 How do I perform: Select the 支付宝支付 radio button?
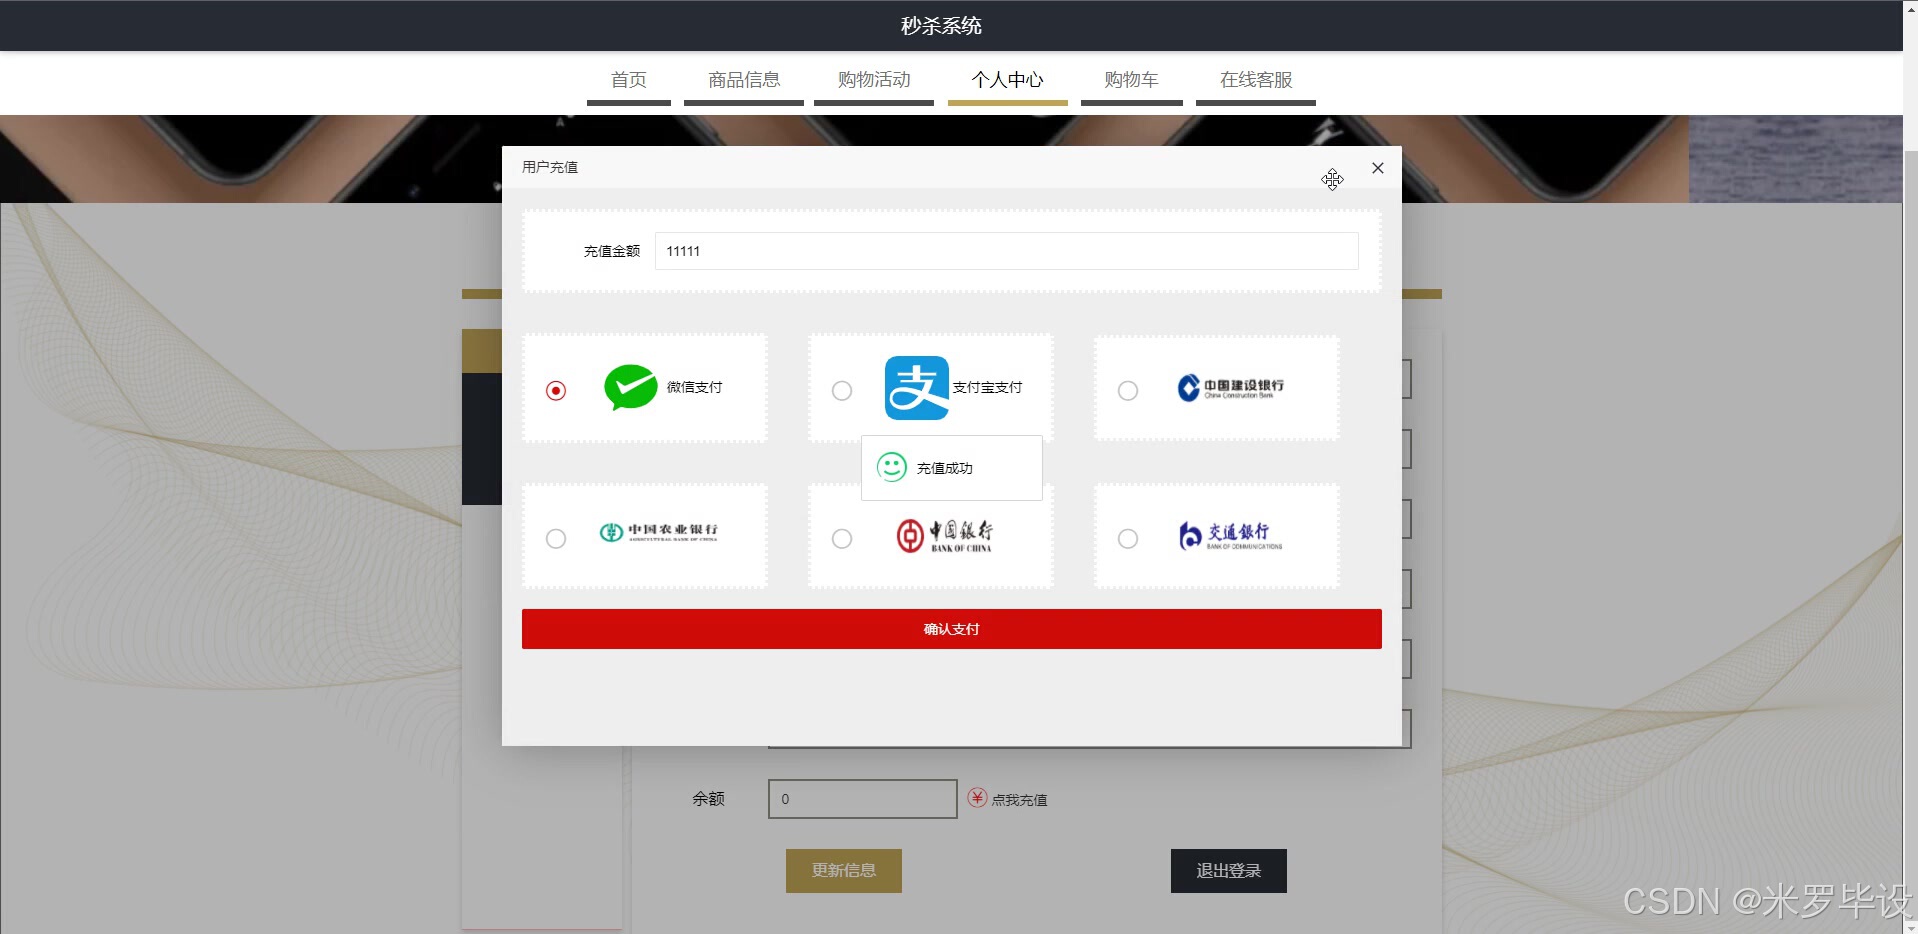tap(842, 390)
